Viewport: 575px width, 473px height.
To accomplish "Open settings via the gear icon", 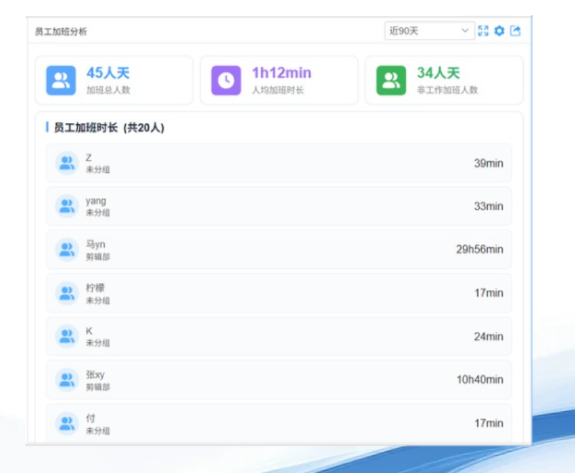I will tap(499, 31).
